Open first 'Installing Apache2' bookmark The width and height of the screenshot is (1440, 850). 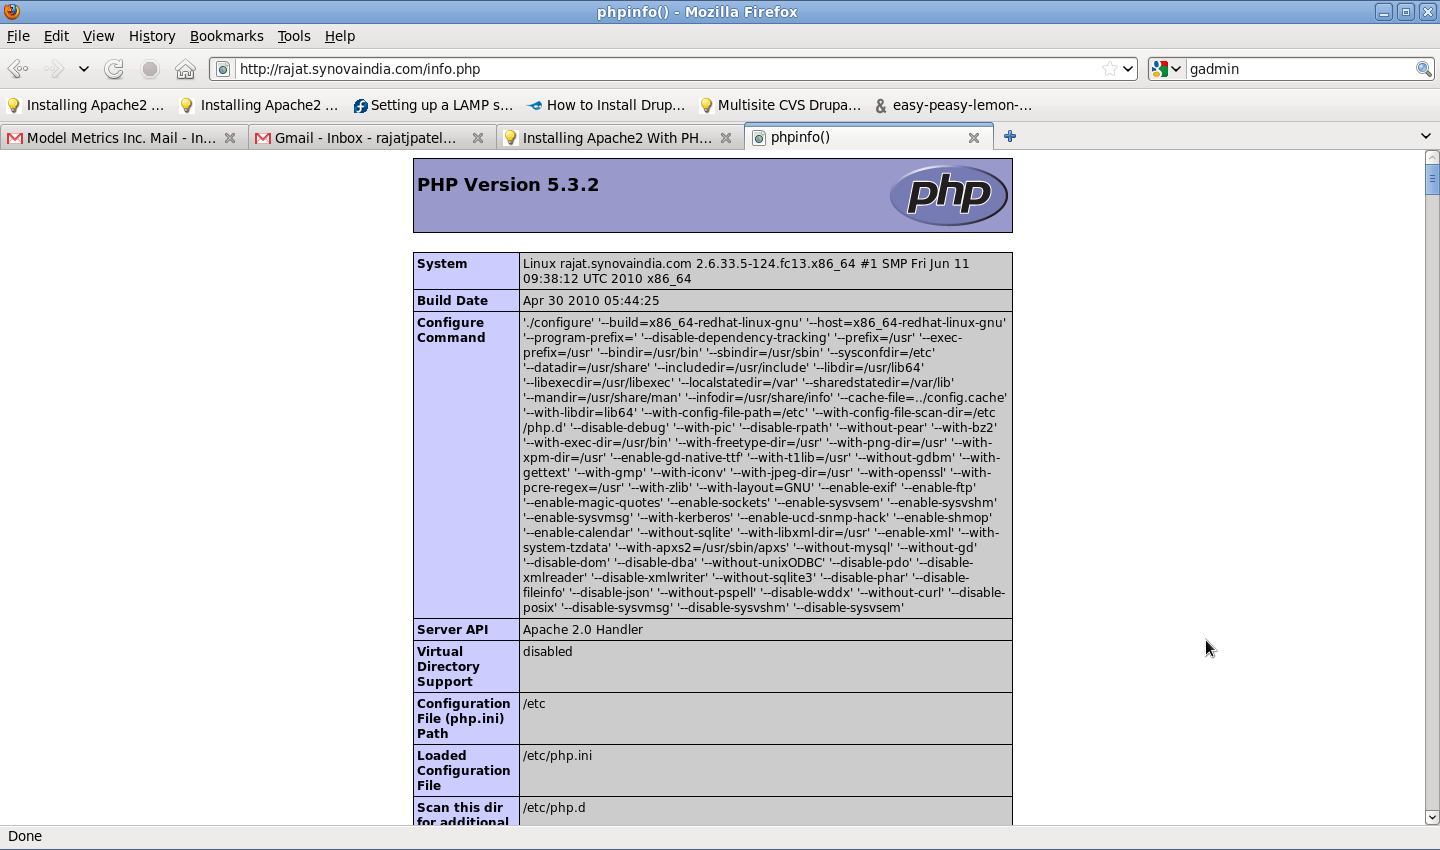click(86, 105)
